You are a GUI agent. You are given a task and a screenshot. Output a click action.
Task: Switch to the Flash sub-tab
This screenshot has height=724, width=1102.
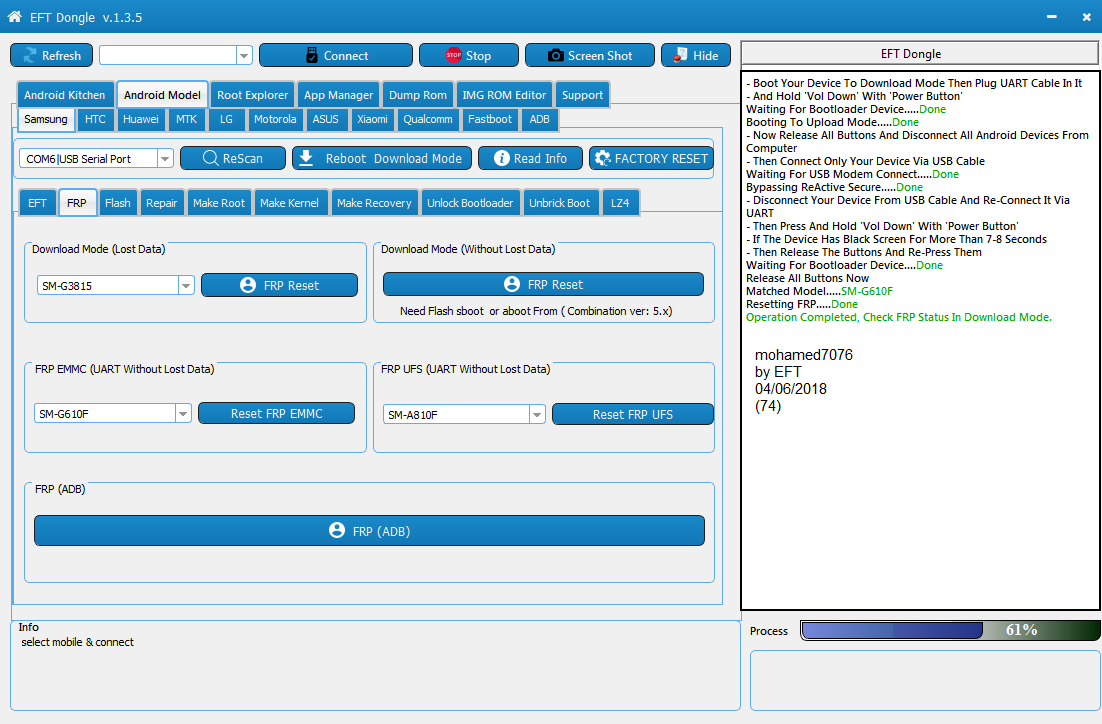(117, 203)
